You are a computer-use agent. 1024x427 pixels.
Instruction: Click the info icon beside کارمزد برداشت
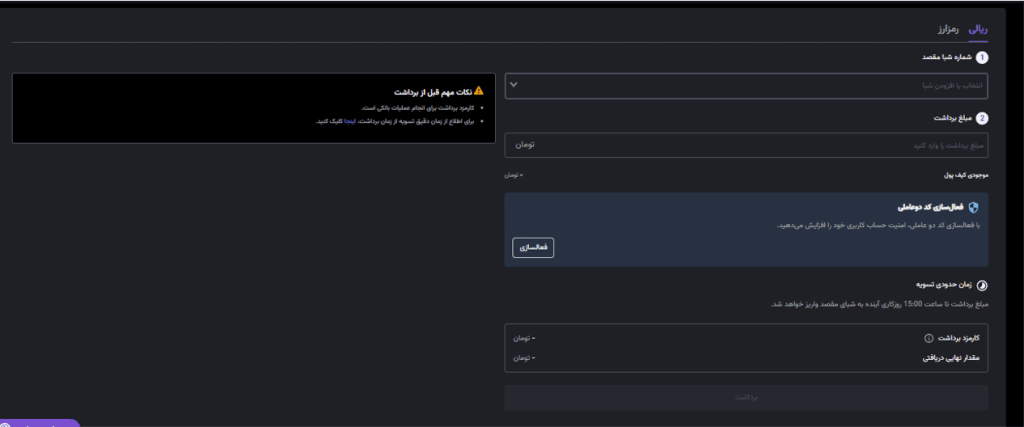click(x=929, y=338)
